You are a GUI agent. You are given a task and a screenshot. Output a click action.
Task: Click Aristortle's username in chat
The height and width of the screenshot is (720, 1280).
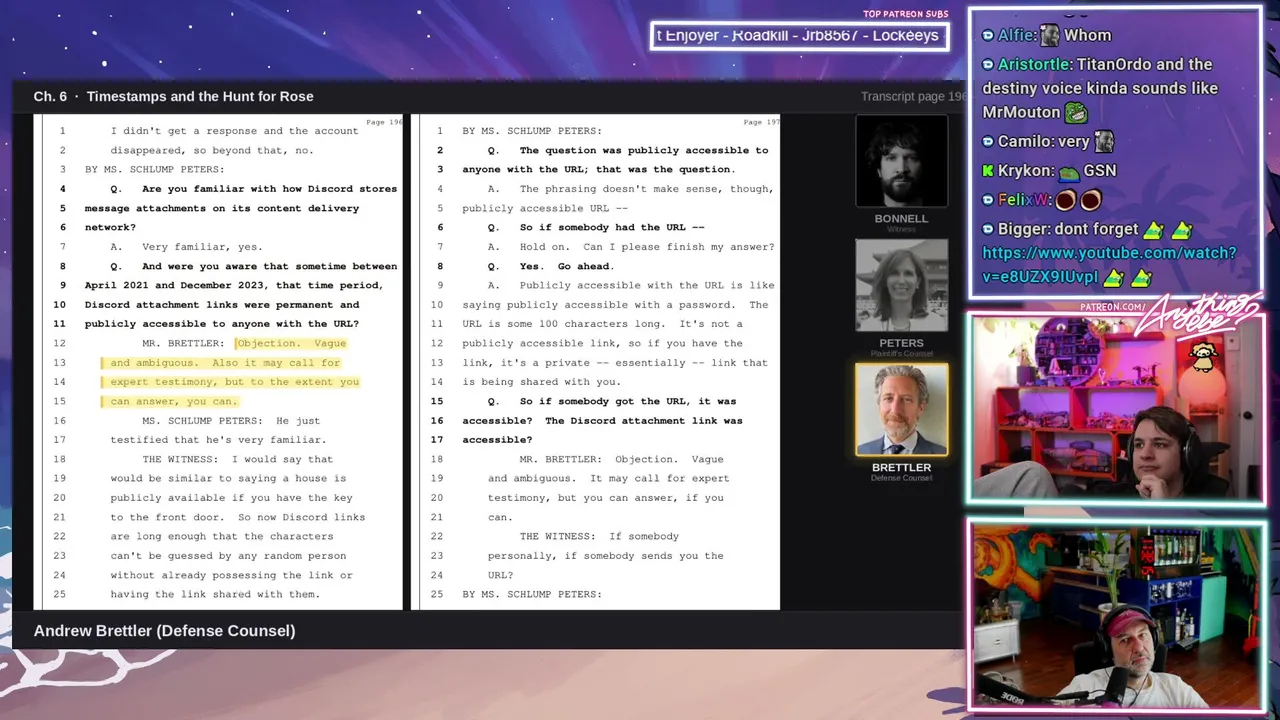tap(1034, 64)
